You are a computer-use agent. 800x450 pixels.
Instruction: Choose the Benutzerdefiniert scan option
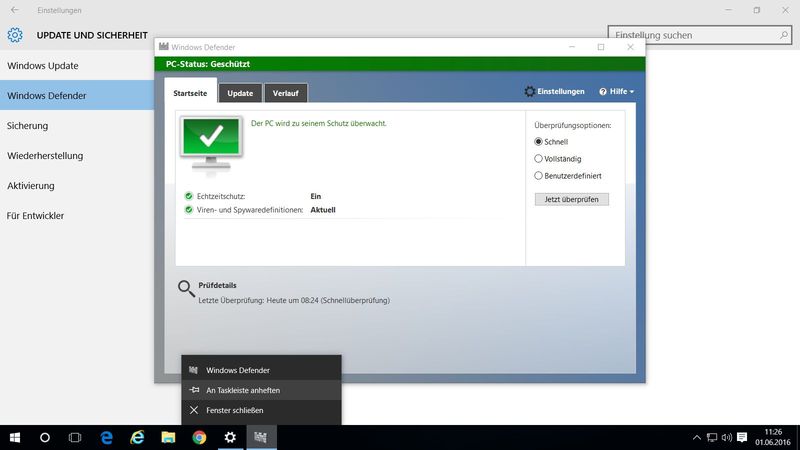click(x=539, y=176)
